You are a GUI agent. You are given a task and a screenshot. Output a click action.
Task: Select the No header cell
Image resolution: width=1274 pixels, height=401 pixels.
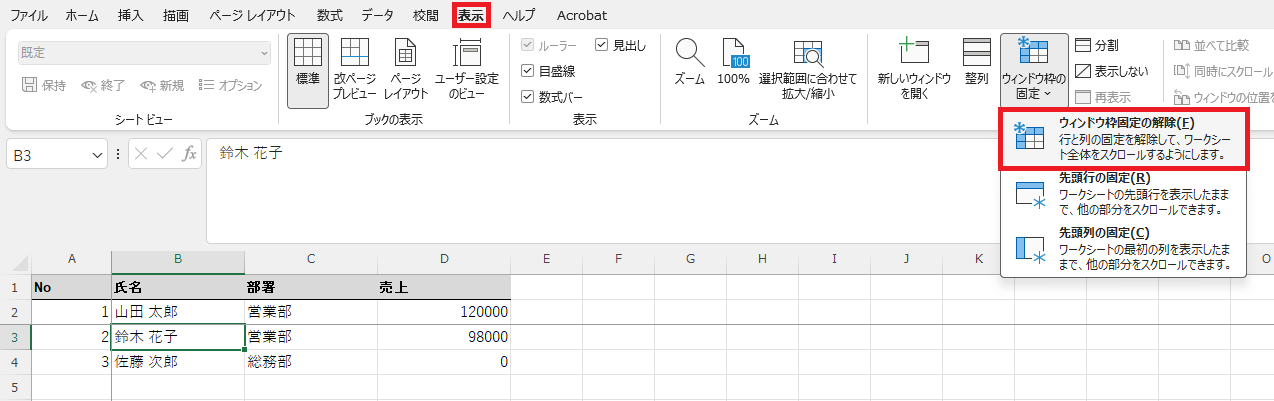click(x=71, y=287)
